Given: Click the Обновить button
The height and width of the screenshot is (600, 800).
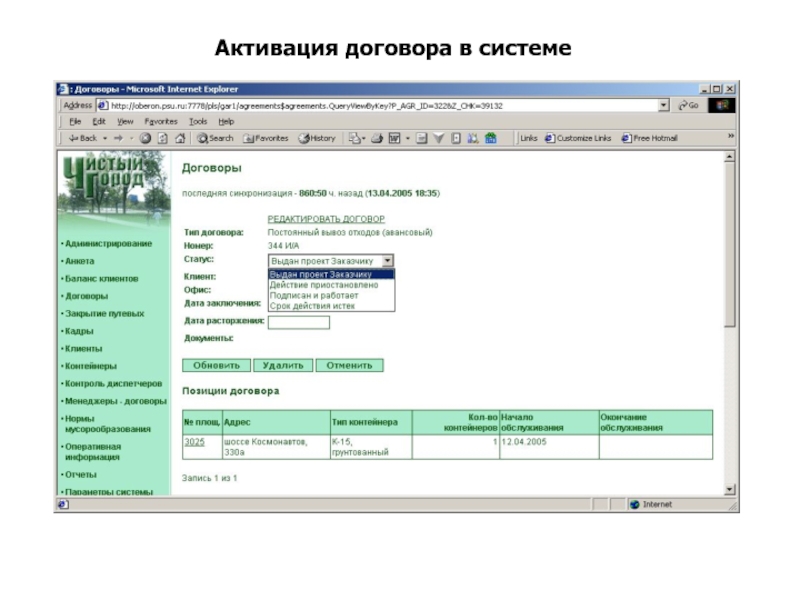Looking at the screenshot, I should coord(216,365).
